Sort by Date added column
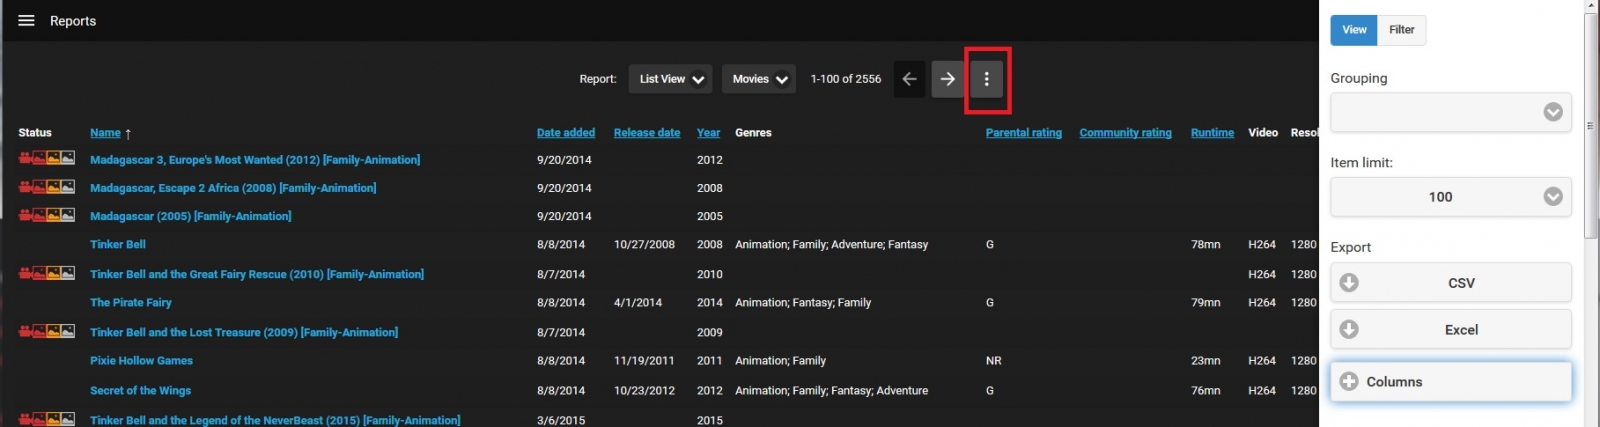This screenshot has height=427, width=1600. click(x=565, y=133)
